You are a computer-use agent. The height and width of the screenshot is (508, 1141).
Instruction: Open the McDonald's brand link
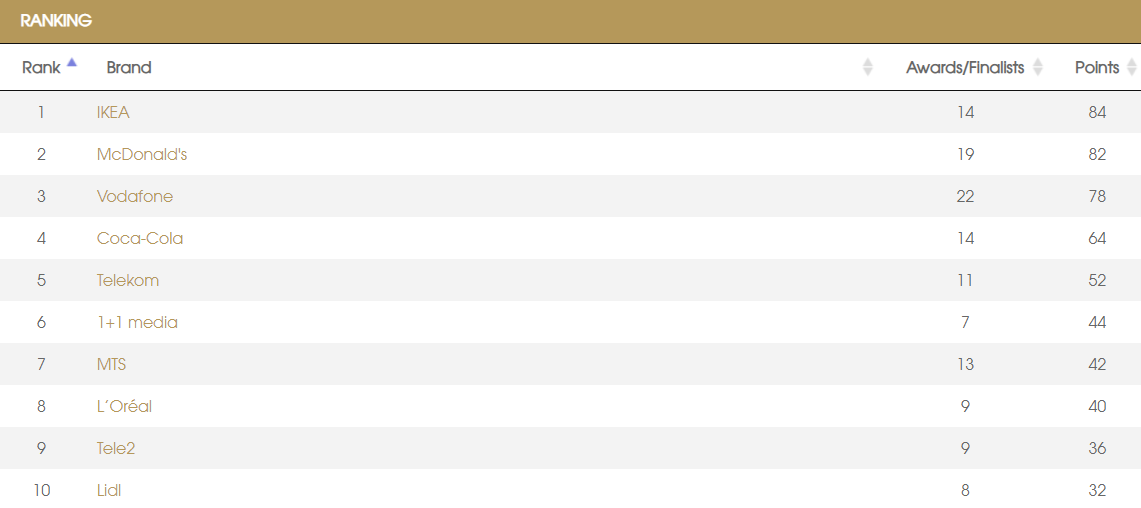tap(142, 154)
